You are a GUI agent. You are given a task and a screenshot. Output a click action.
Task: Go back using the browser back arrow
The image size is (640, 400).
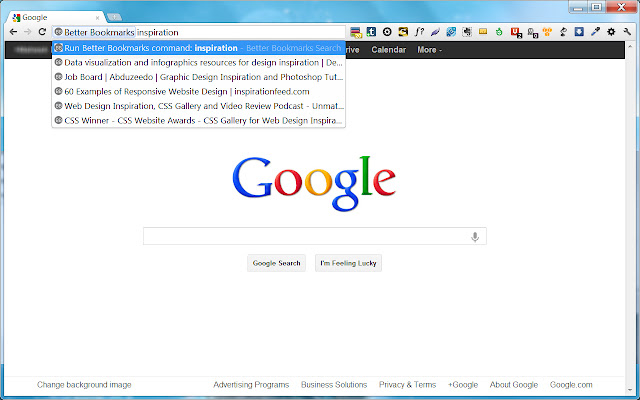point(13,32)
